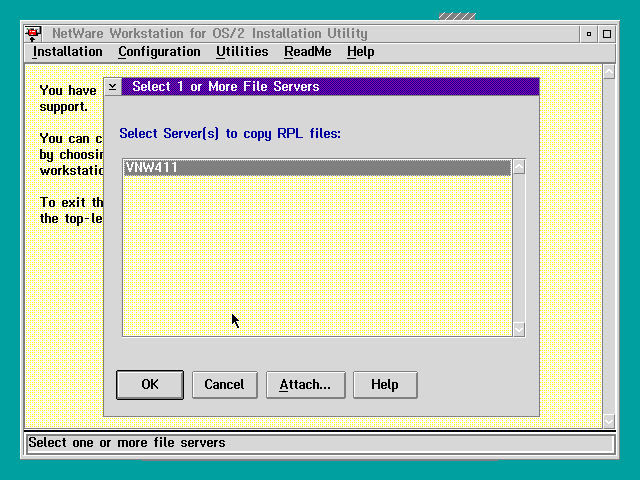
Task: Open the ReadMe menu
Action: click(308, 52)
